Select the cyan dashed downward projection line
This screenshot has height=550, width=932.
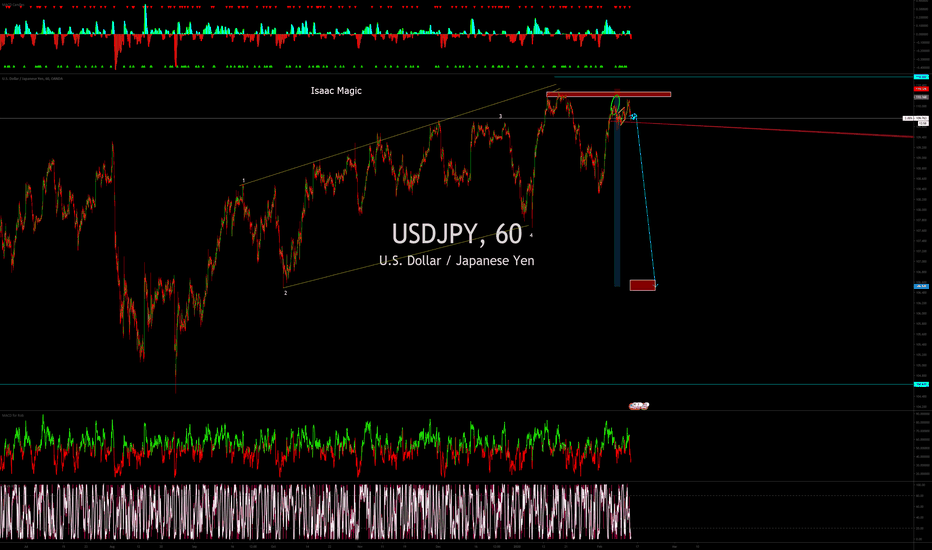(x=646, y=202)
